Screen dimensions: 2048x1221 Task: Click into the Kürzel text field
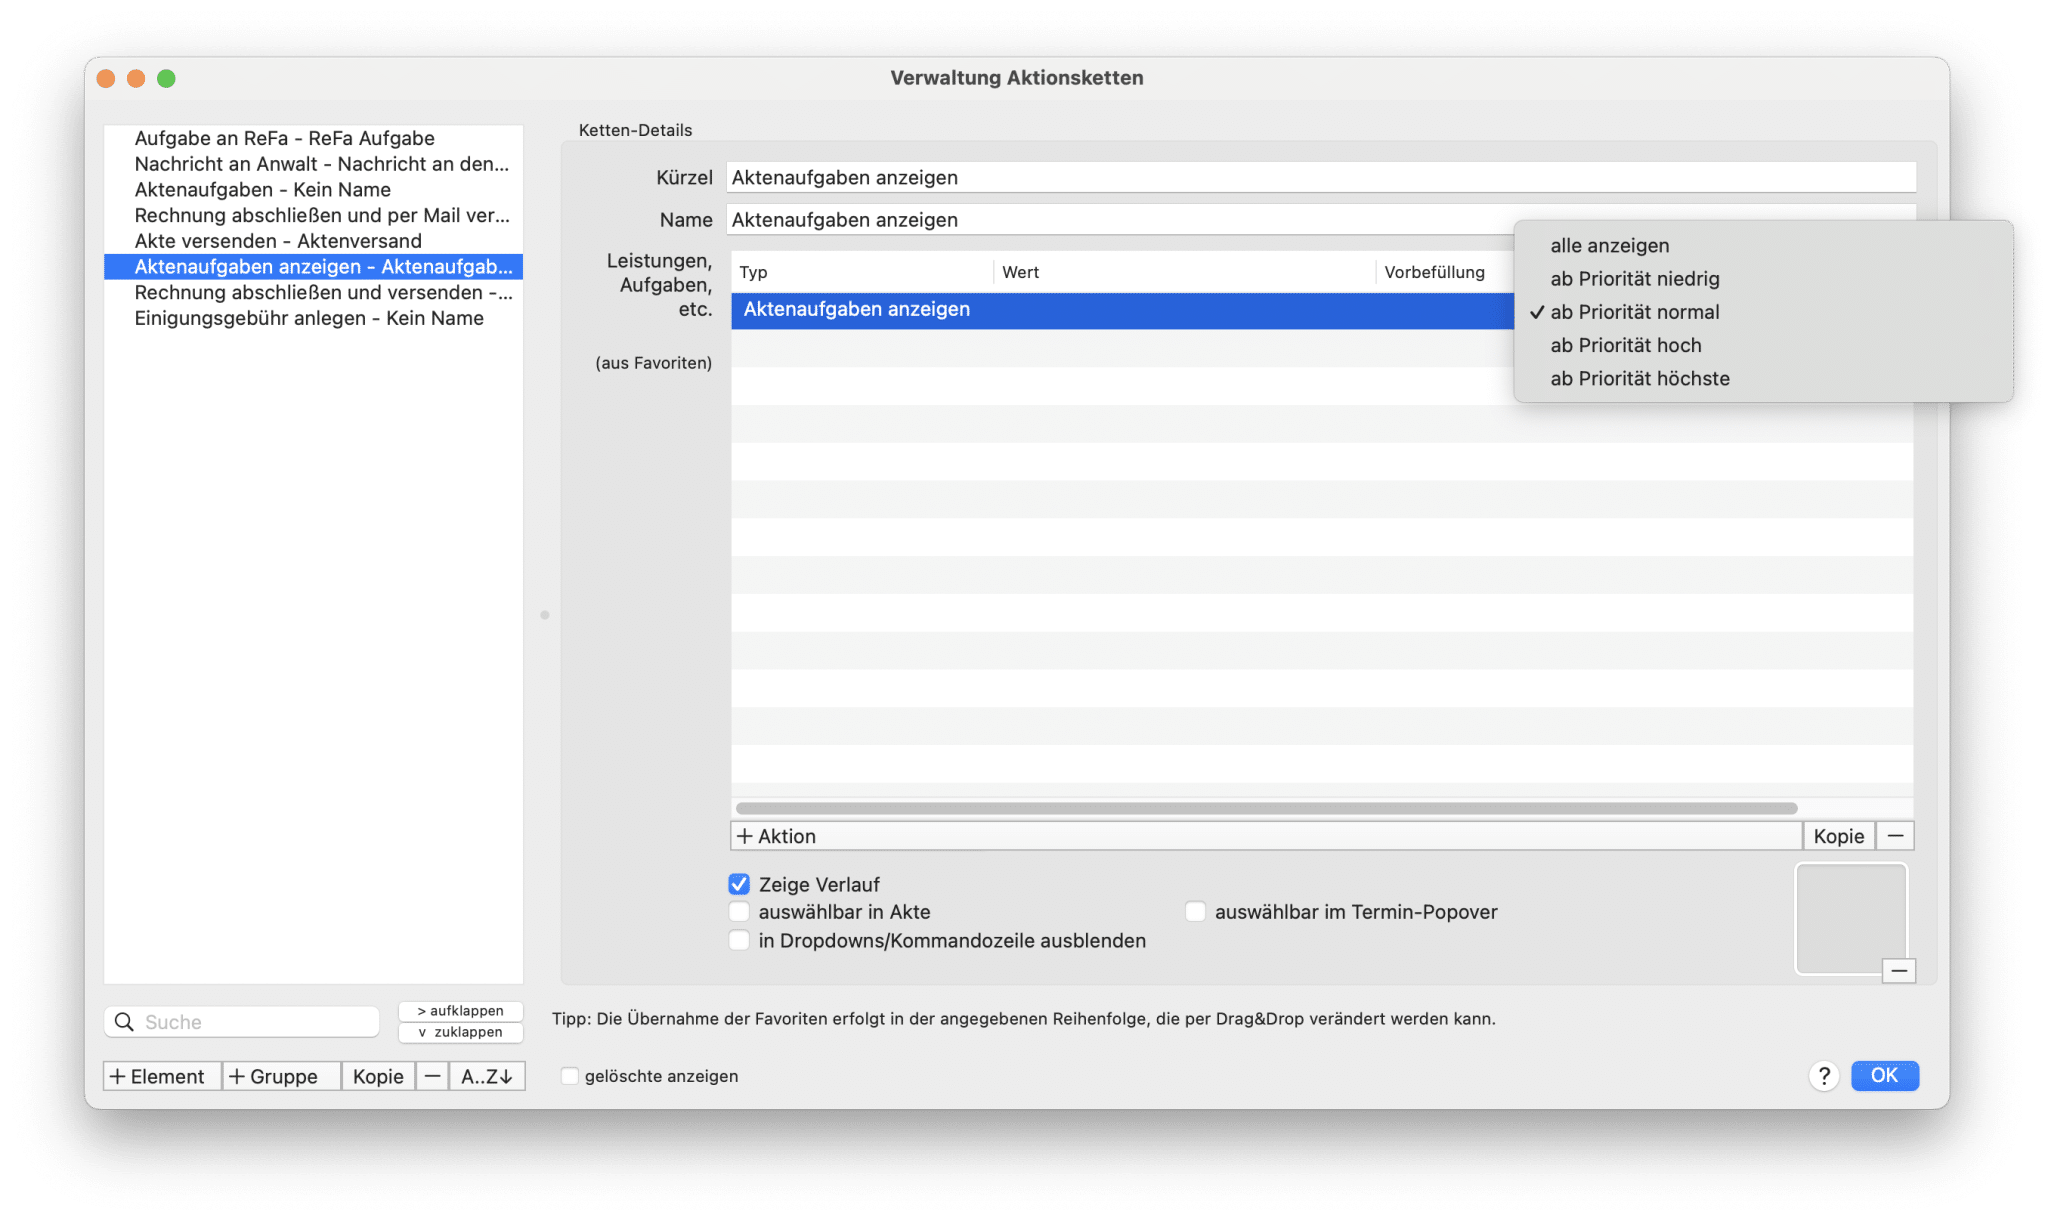1321,177
